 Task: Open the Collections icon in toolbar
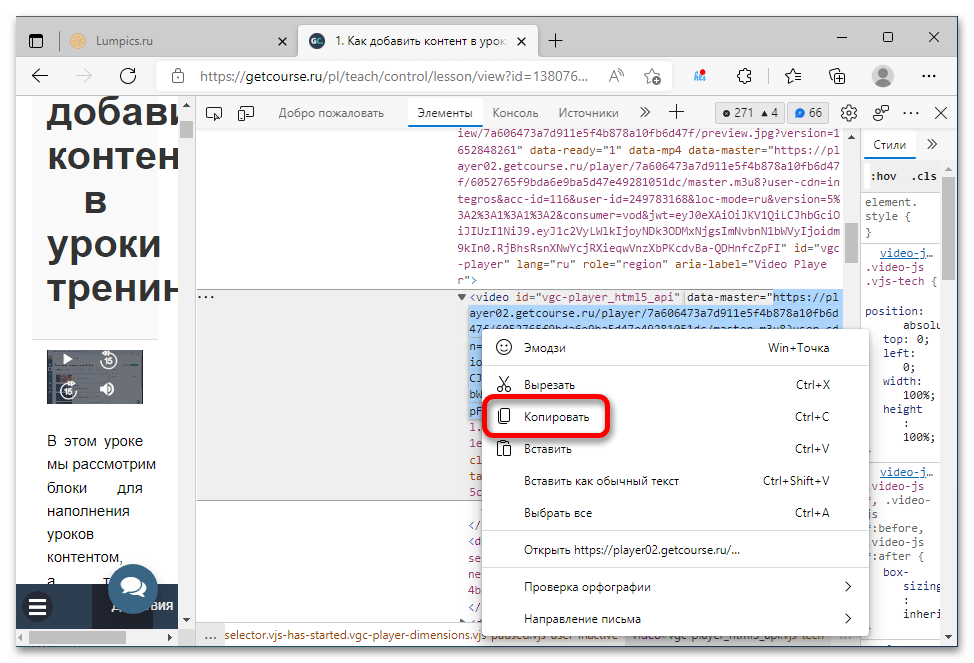pyautogui.click(x=837, y=76)
